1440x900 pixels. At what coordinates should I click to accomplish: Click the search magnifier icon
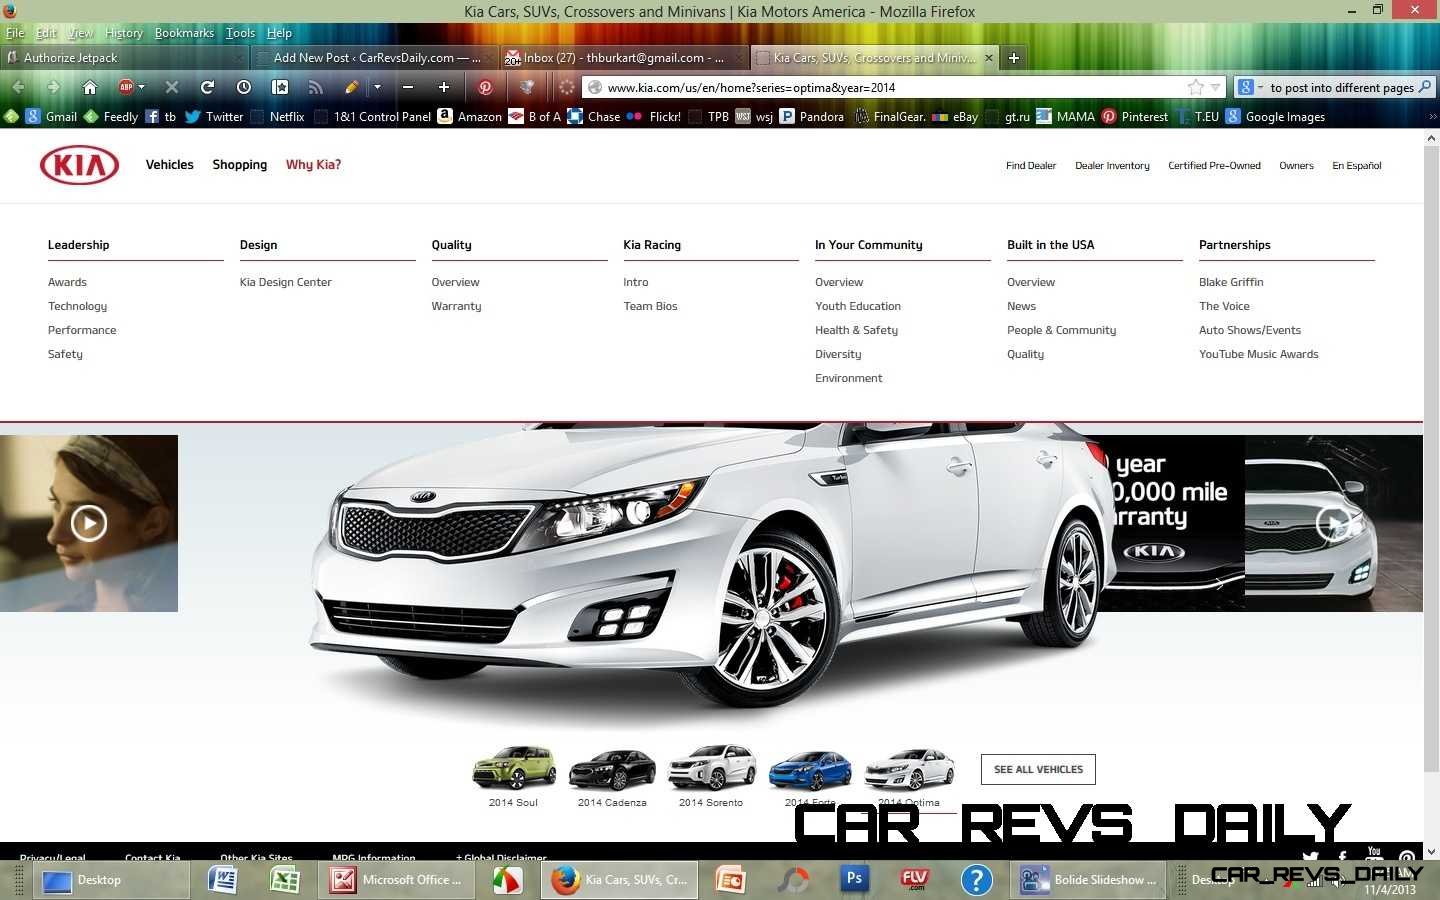click(x=1425, y=87)
